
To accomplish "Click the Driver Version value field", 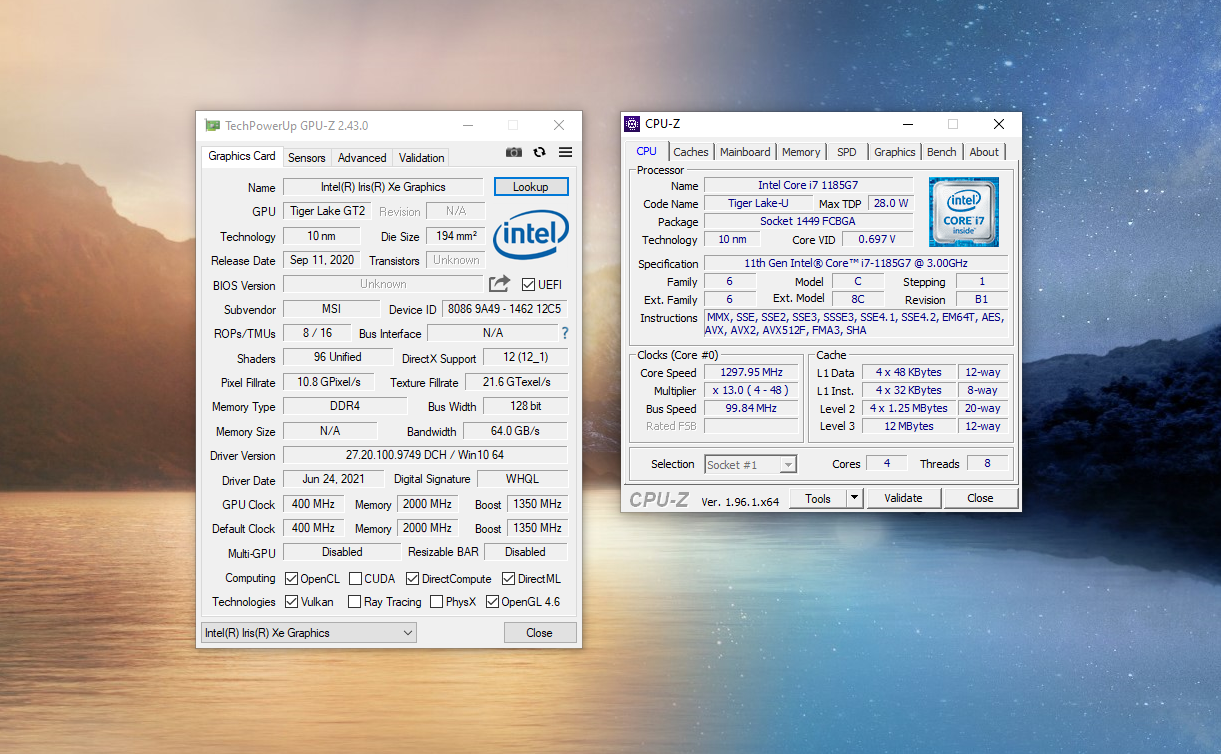I will pyautogui.click(x=425, y=455).
